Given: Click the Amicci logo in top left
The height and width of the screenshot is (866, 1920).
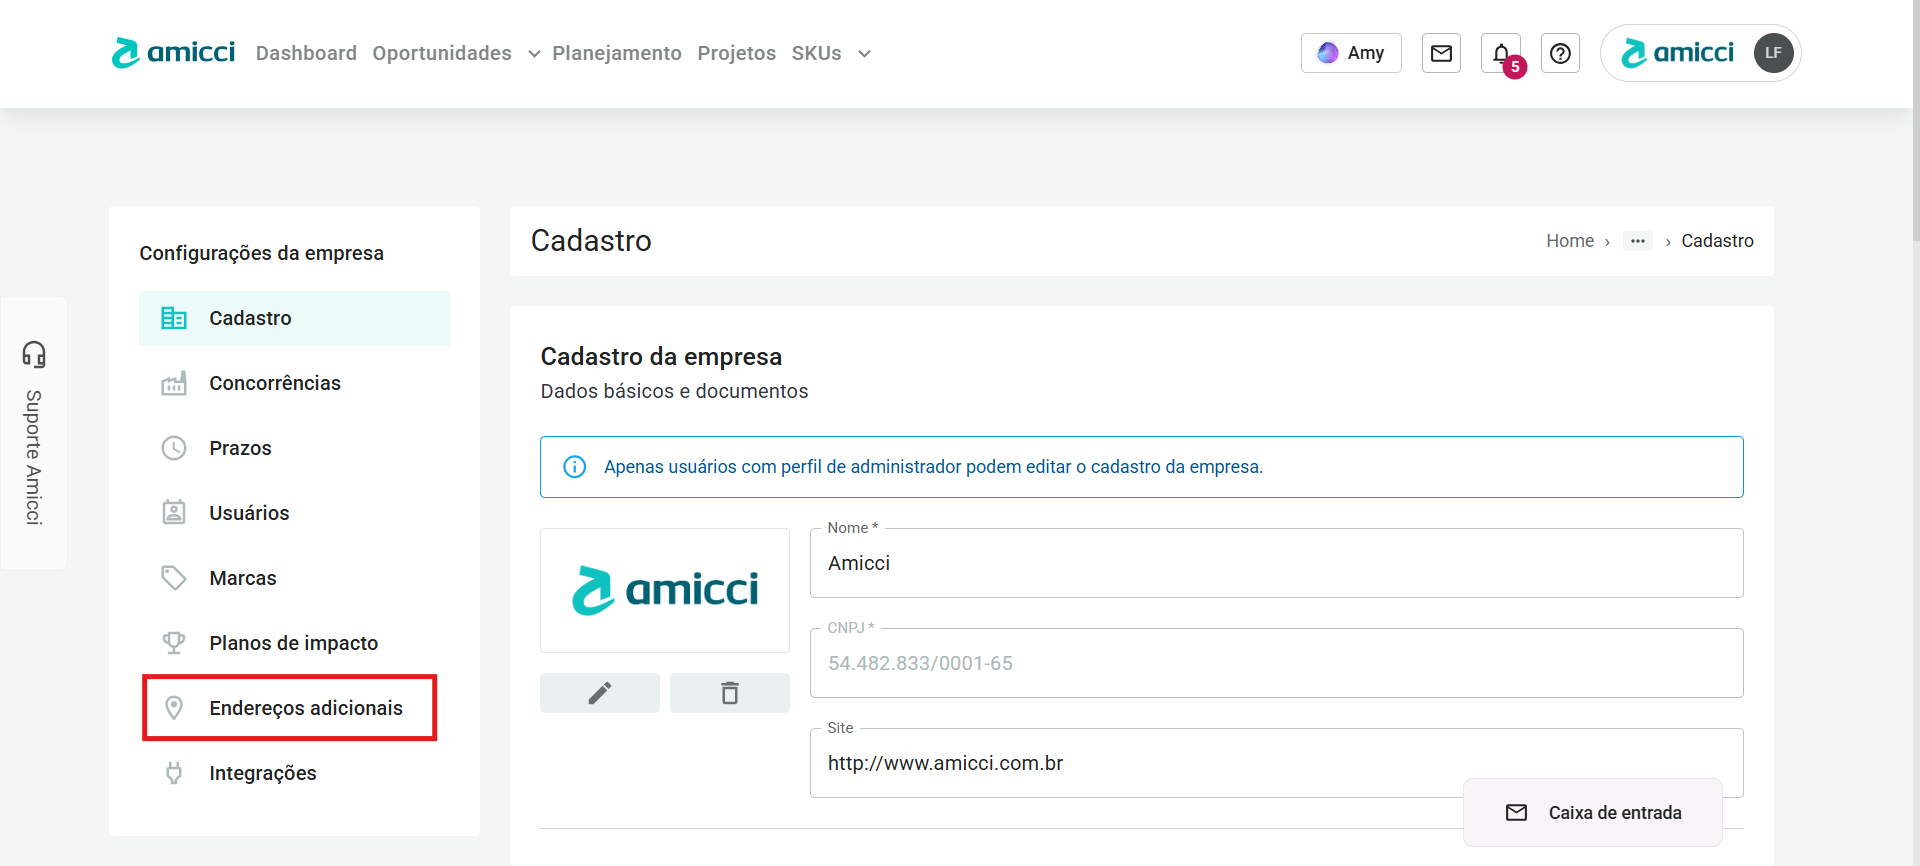Looking at the screenshot, I should (x=173, y=53).
